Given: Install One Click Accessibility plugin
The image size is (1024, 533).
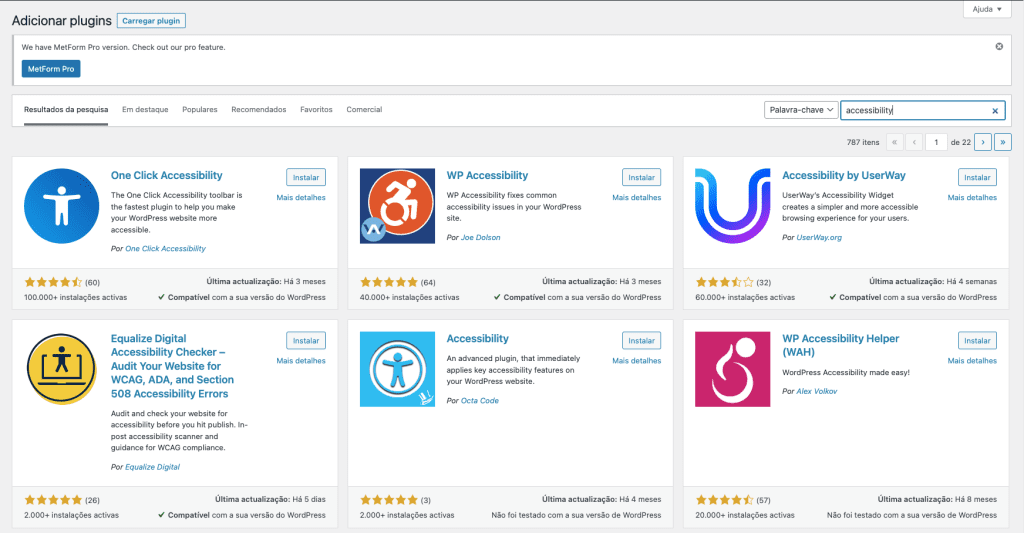Looking at the screenshot, I should pyautogui.click(x=306, y=177).
